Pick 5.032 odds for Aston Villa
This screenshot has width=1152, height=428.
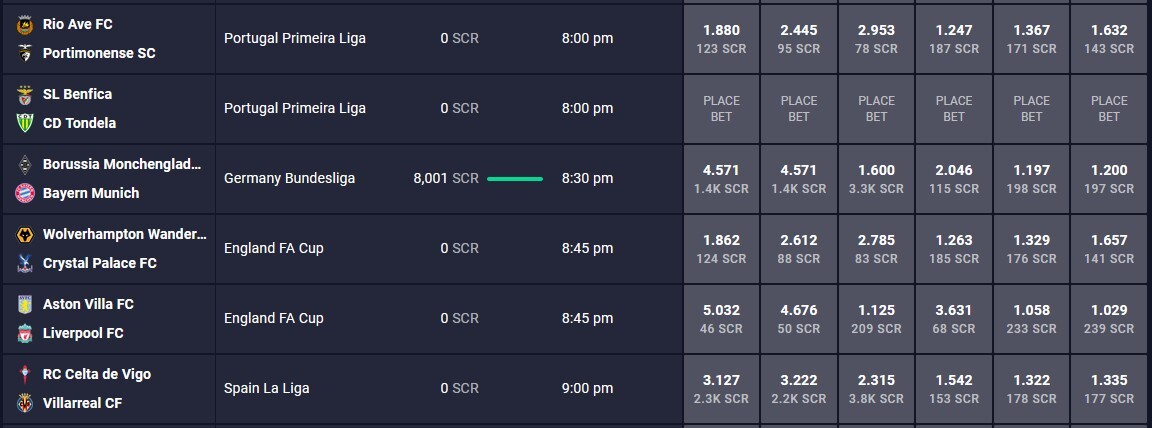[x=721, y=319]
